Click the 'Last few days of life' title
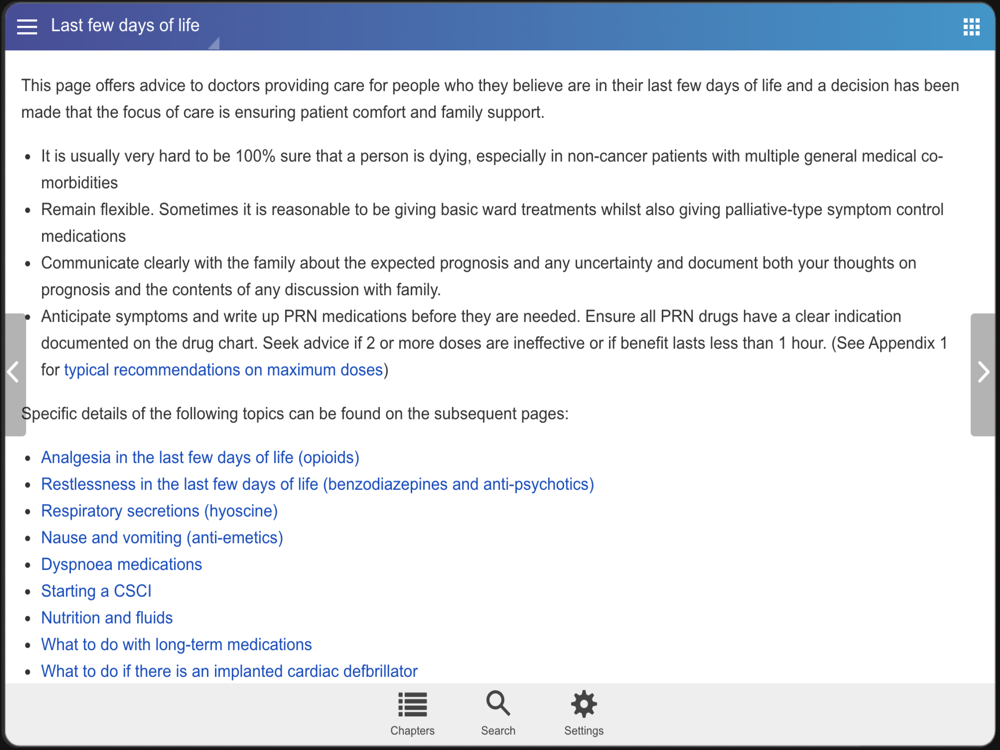This screenshot has width=1000, height=750. (125, 26)
